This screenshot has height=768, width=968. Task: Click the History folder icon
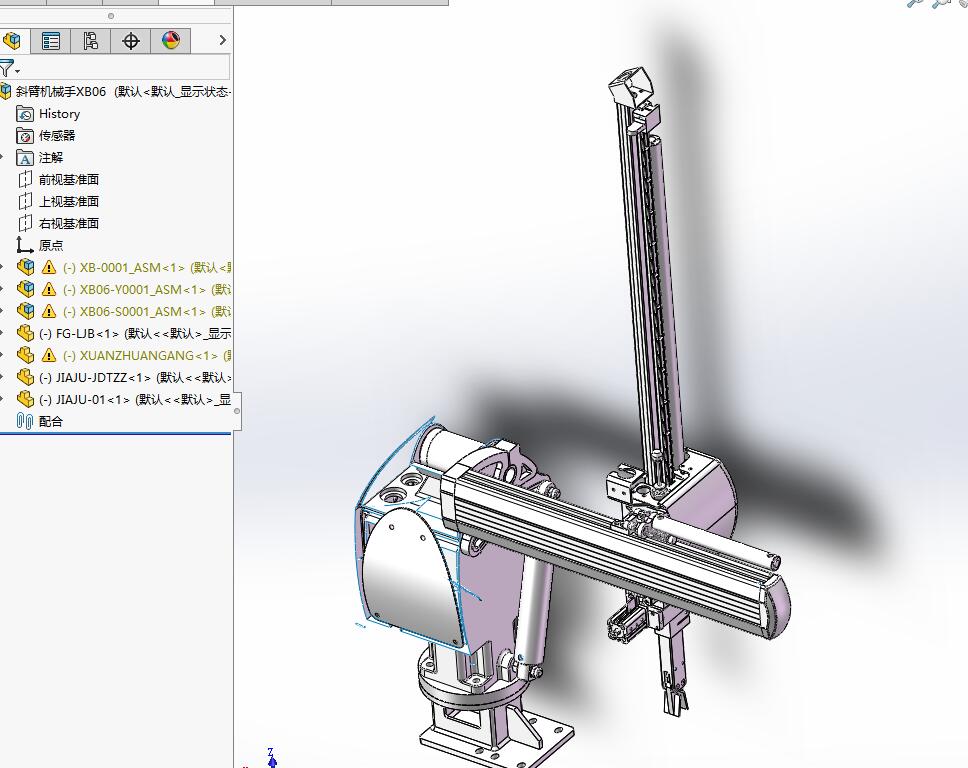tap(25, 114)
